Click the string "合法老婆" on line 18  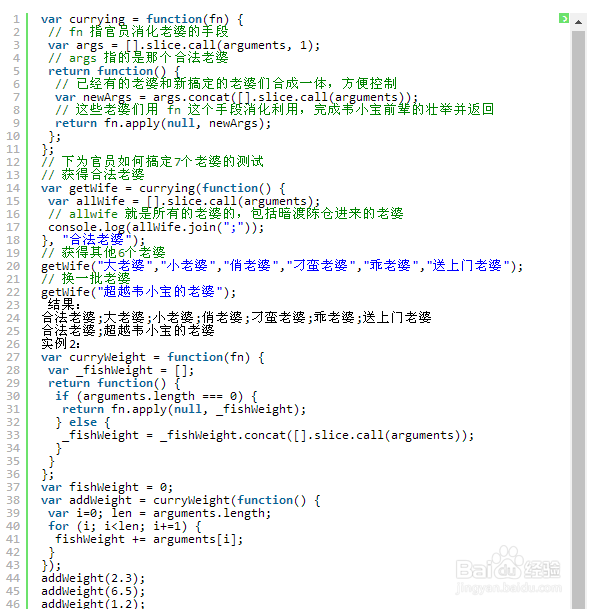click(97, 239)
